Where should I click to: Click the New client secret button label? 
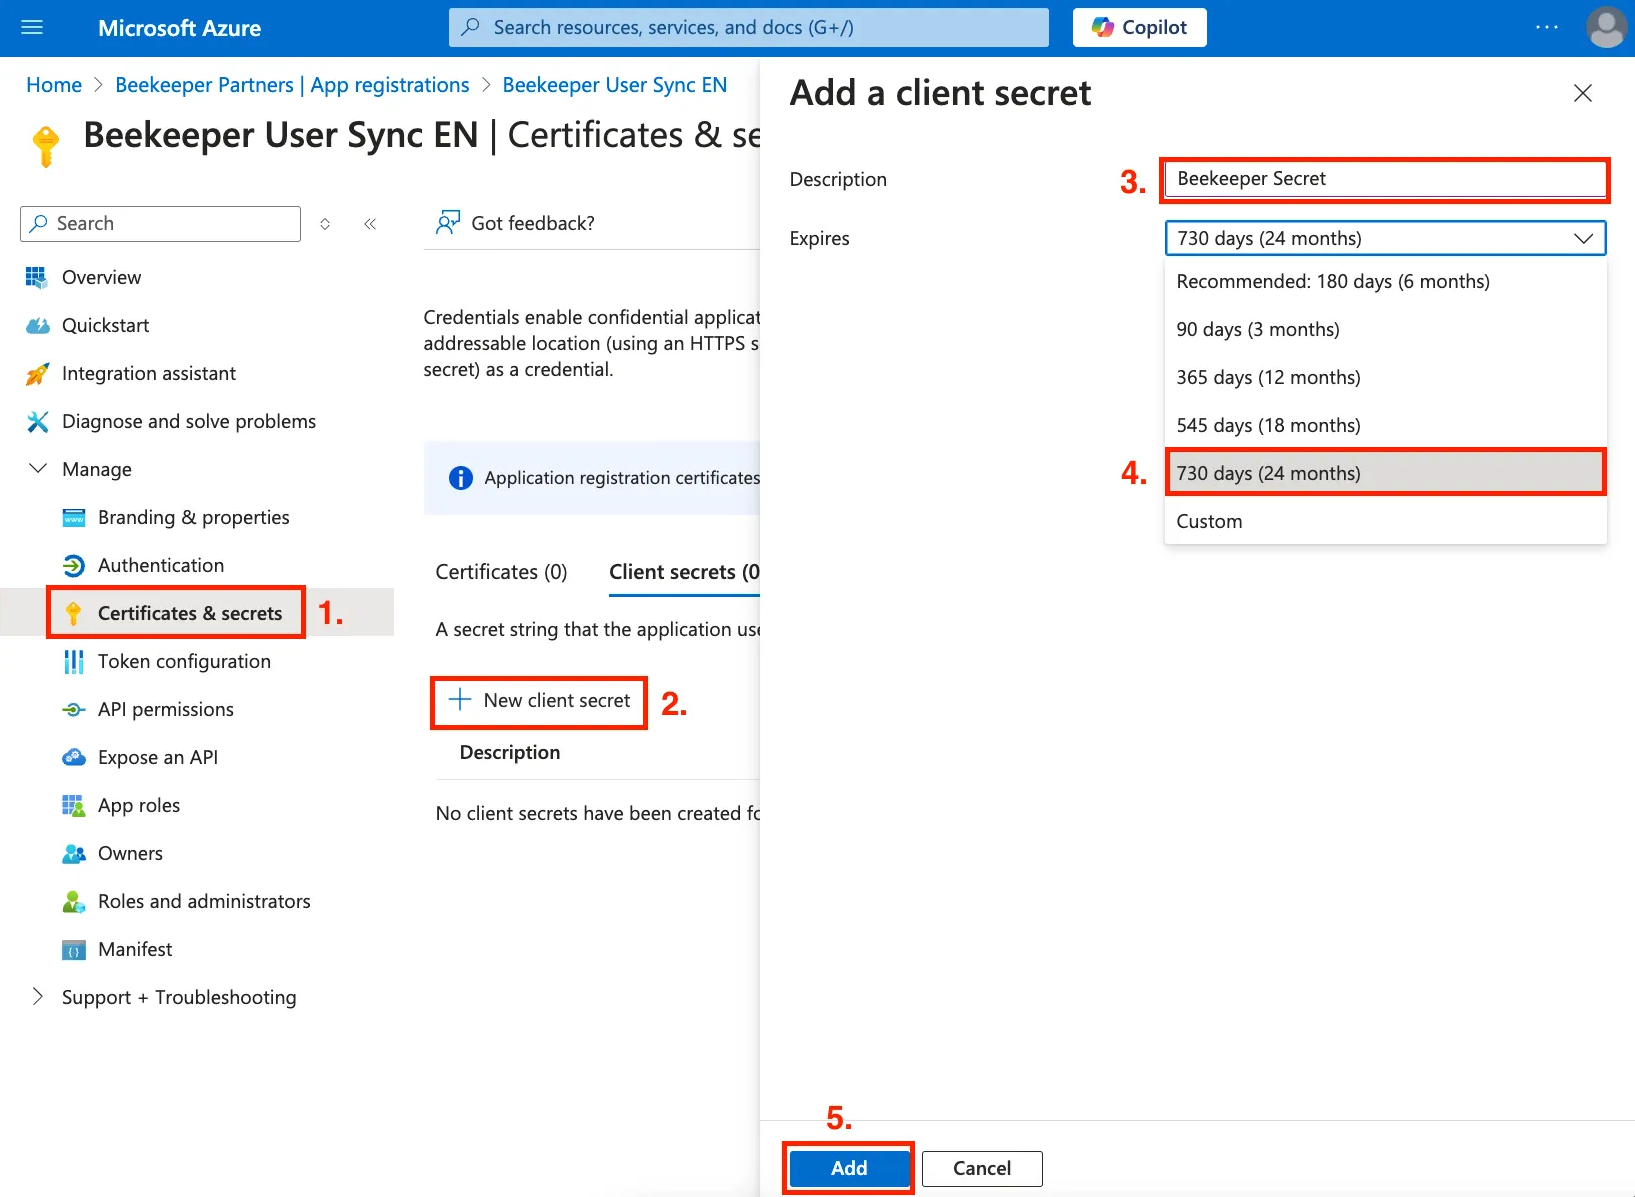pos(557,701)
